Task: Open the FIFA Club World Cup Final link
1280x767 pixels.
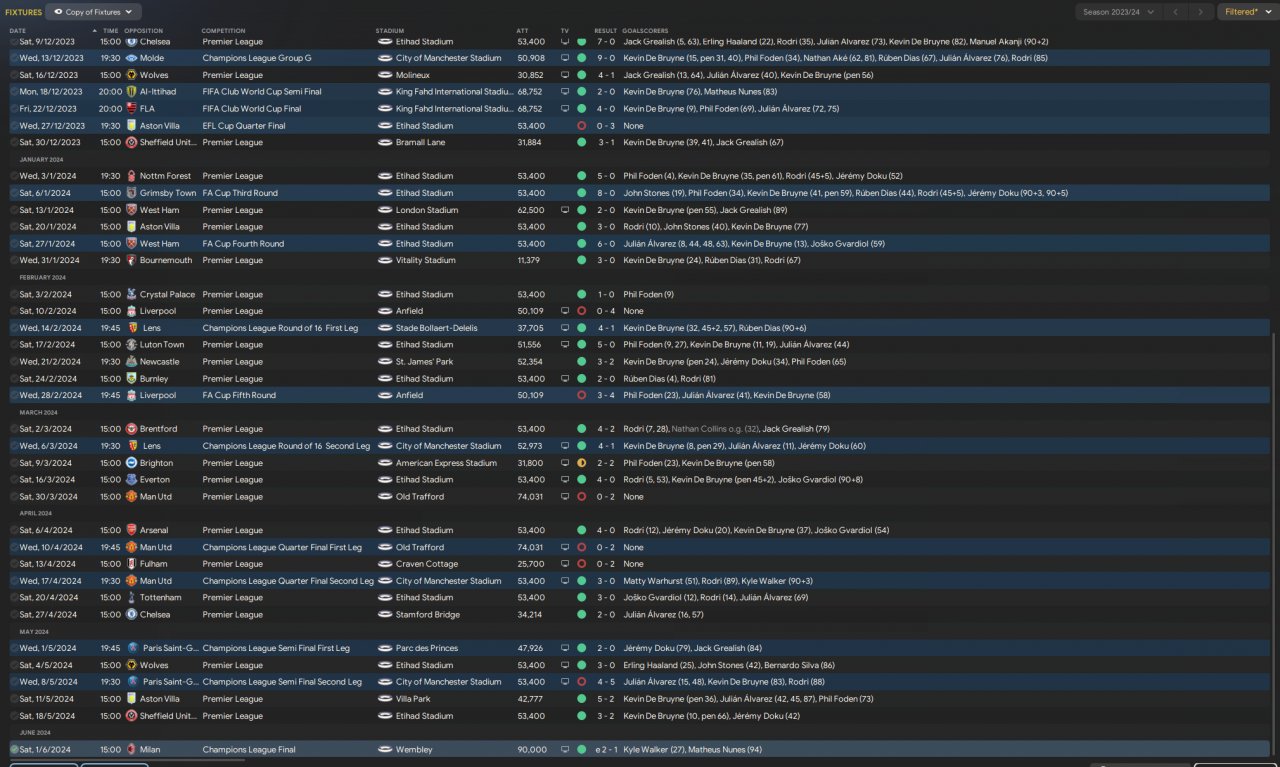Action: point(252,109)
